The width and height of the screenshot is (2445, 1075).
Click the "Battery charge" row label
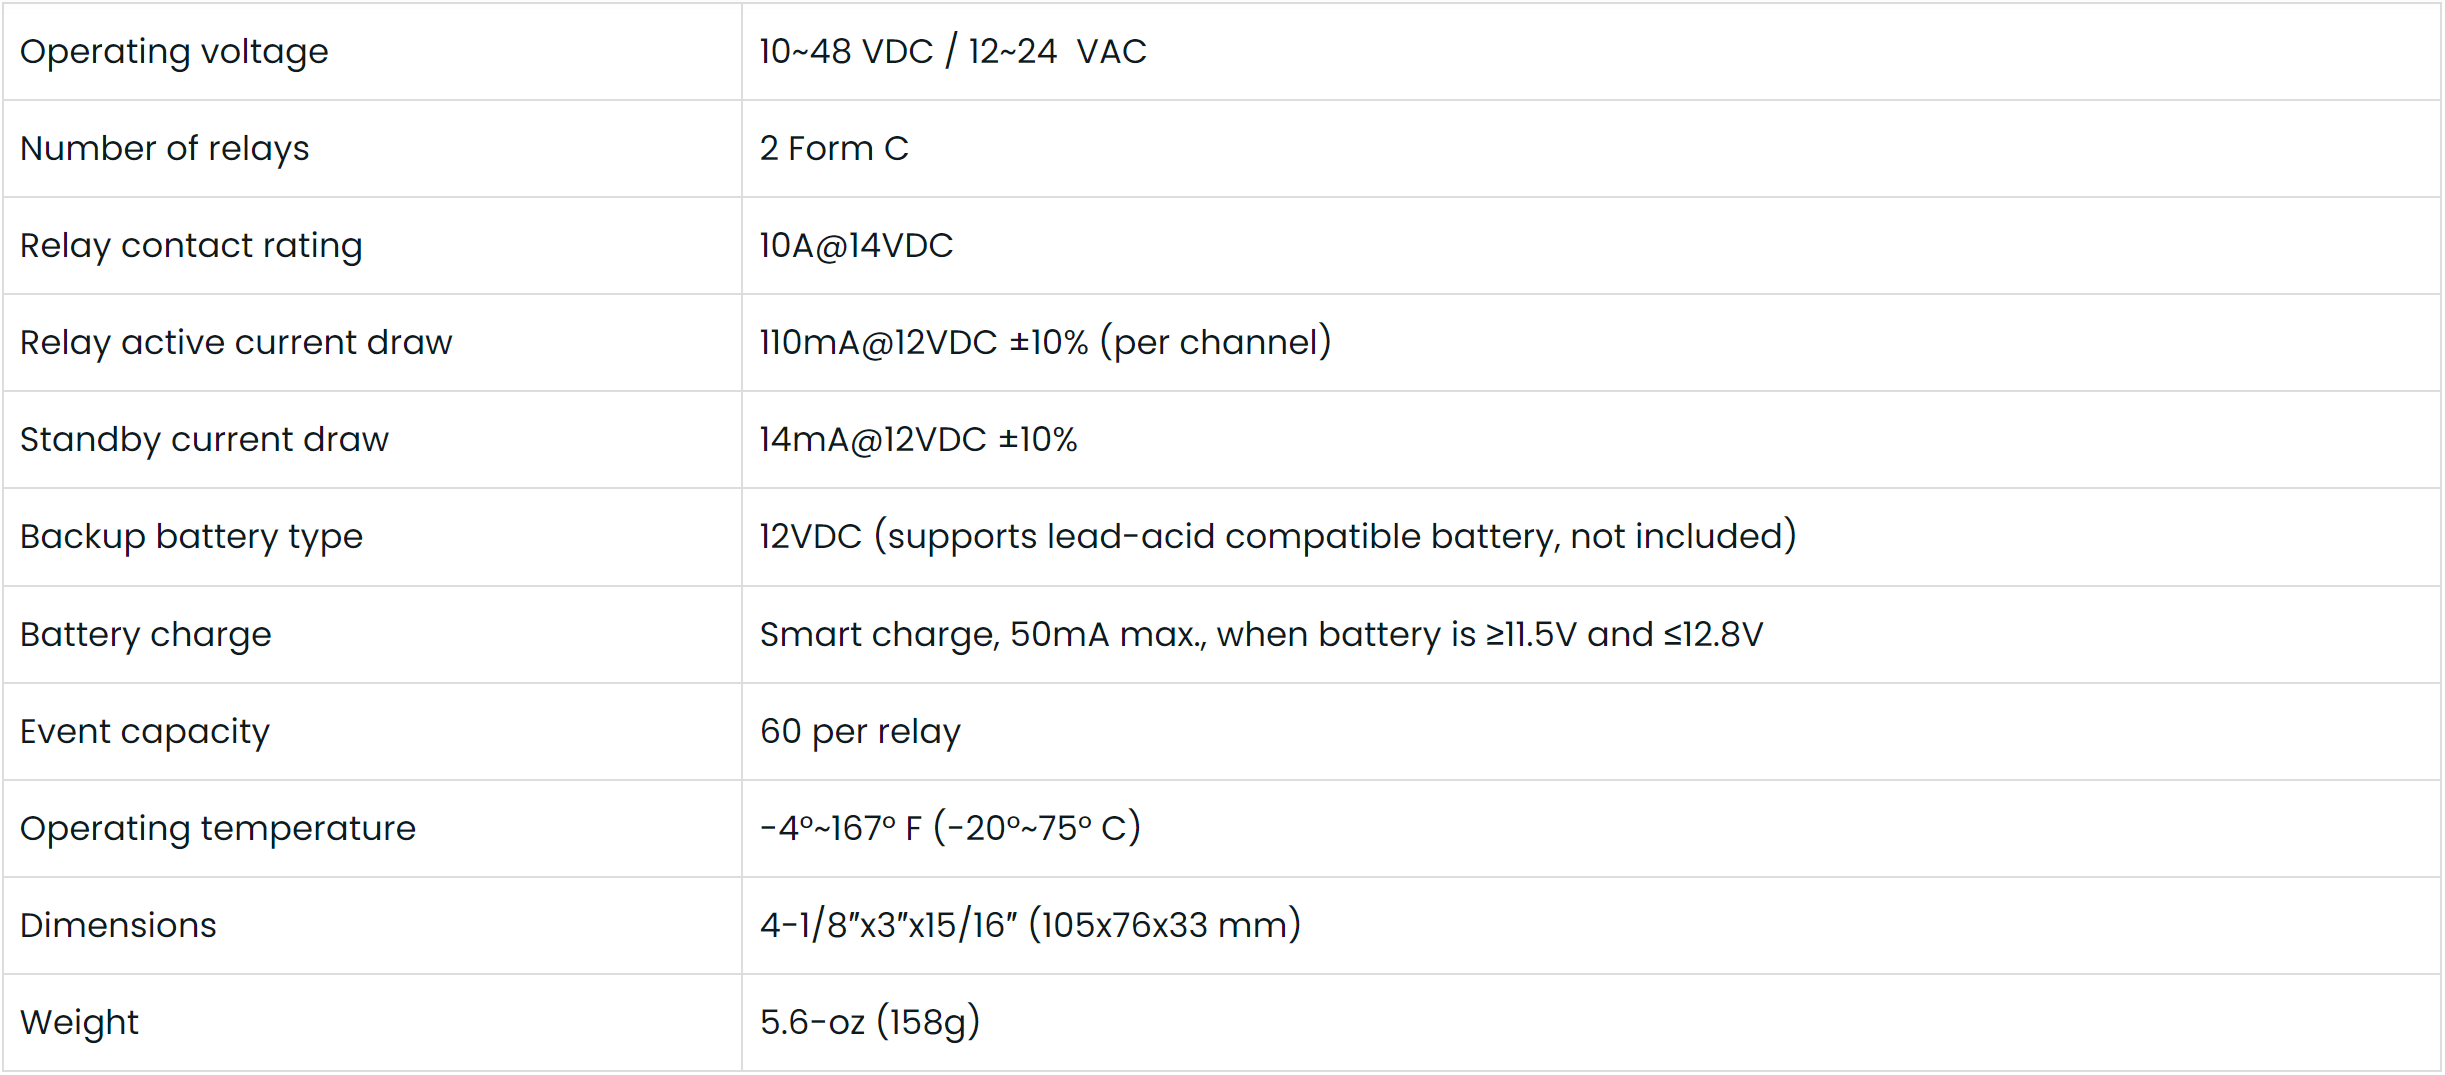(146, 635)
